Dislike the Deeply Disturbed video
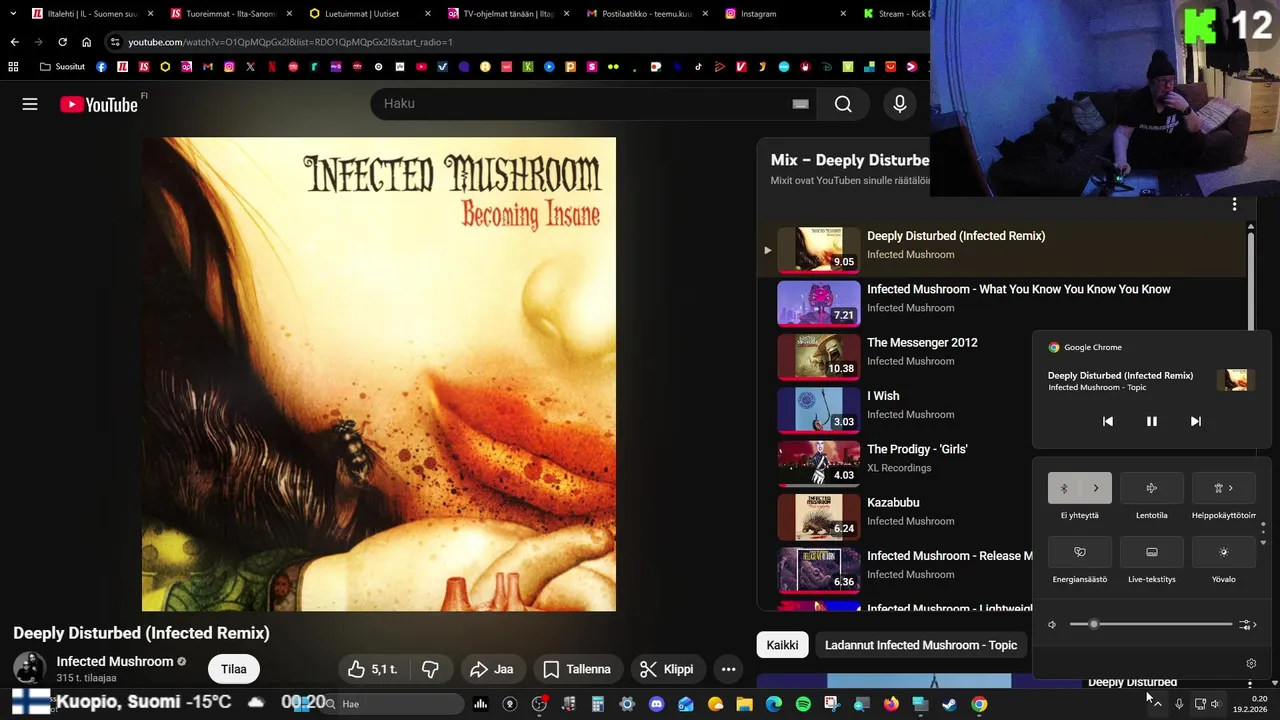 click(x=431, y=669)
